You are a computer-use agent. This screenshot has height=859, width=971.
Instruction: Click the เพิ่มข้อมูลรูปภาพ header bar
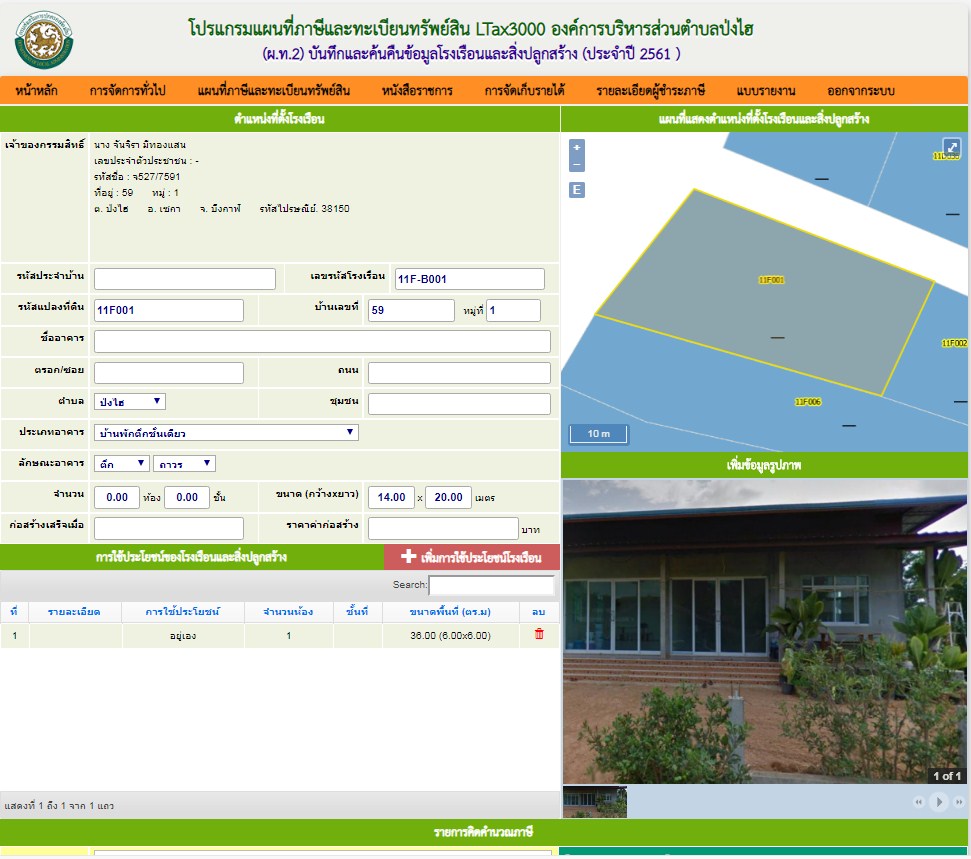click(764, 465)
